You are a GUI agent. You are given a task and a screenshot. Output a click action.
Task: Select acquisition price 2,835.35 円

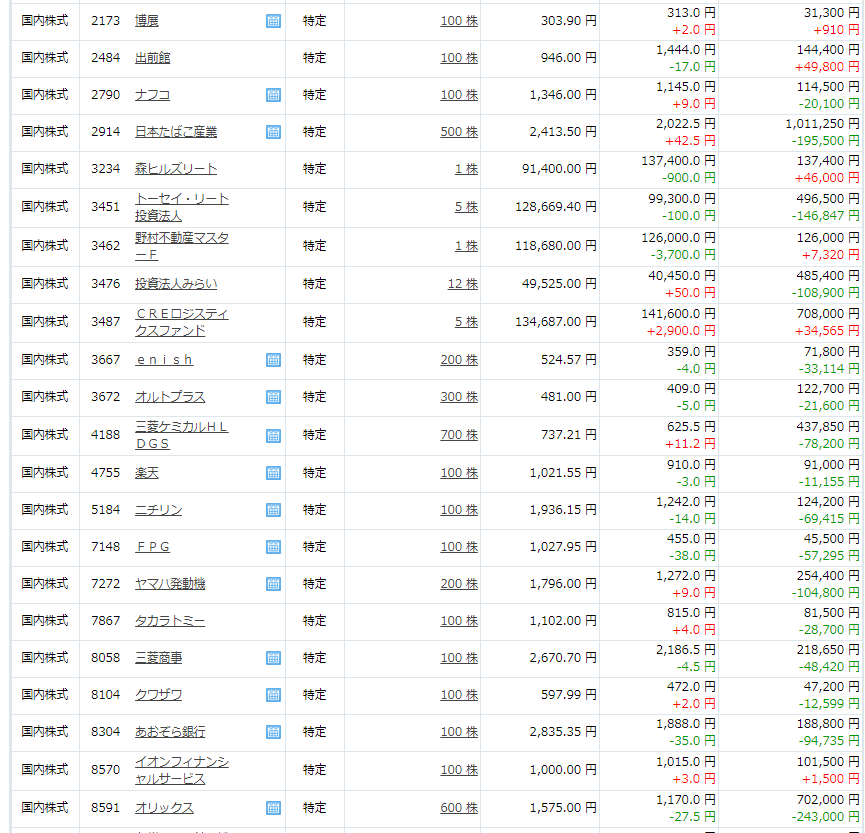coord(563,731)
